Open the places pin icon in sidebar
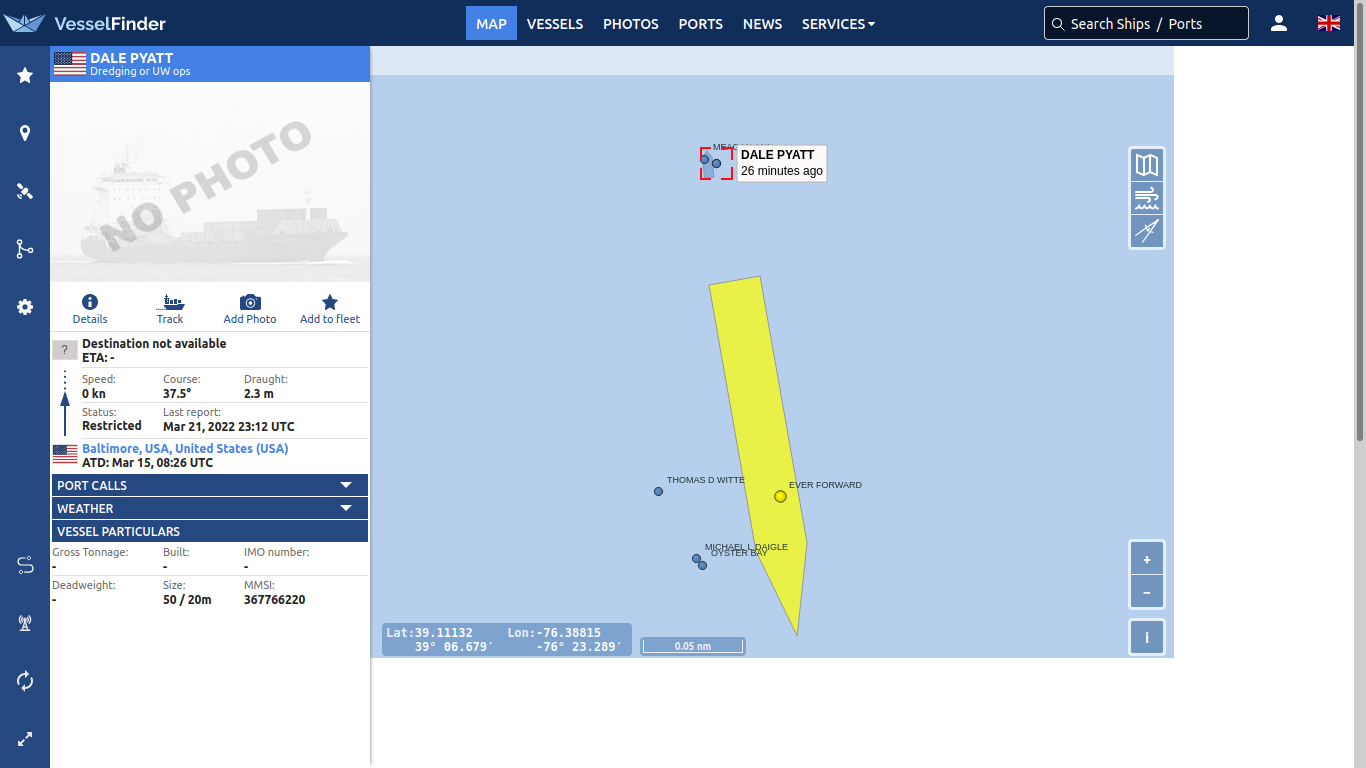The image size is (1366, 768). [x=25, y=133]
